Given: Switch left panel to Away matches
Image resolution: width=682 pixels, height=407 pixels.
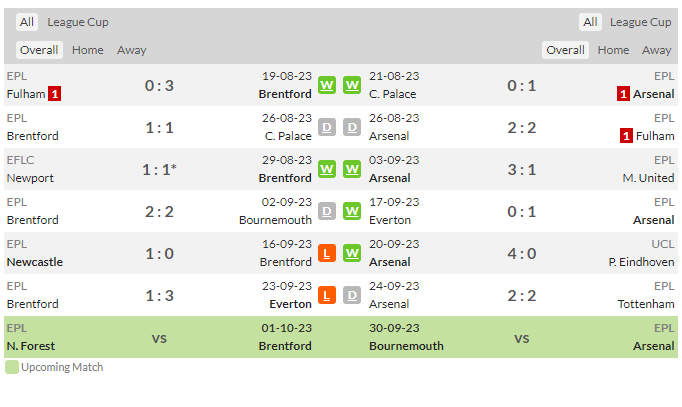Looking at the screenshot, I should pyautogui.click(x=131, y=50).
